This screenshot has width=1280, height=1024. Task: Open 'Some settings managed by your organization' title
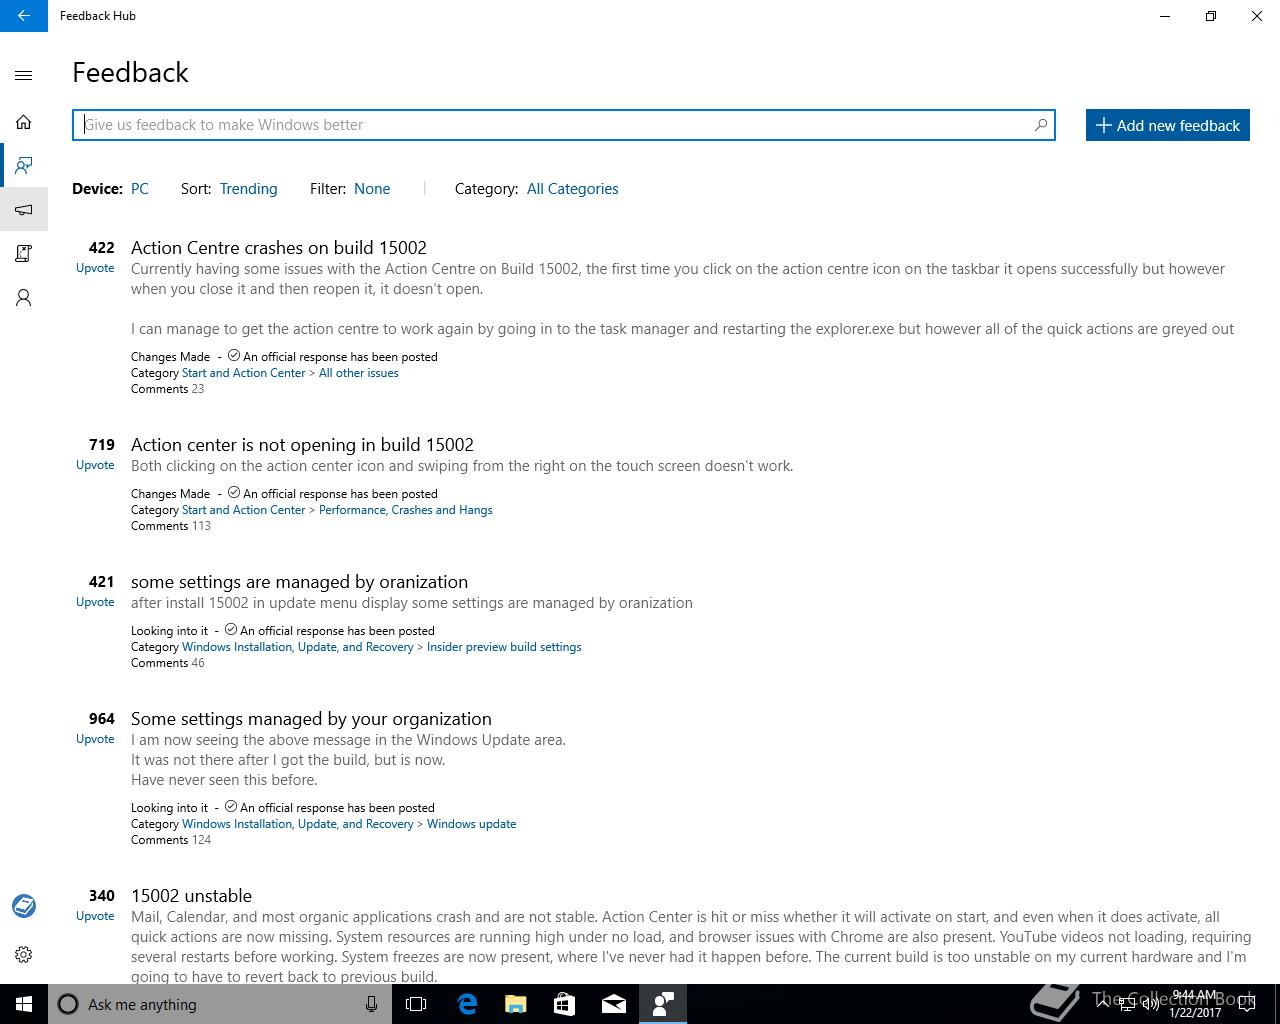coord(311,718)
